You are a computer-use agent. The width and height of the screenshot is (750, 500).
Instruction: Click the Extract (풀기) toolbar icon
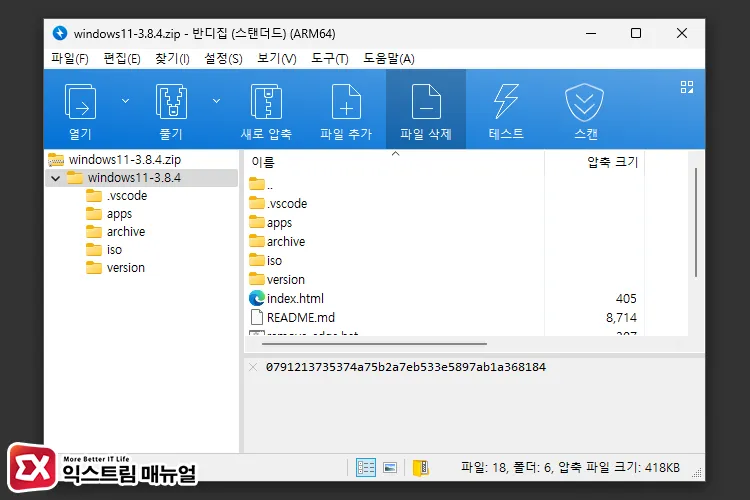(x=171, y=101)
